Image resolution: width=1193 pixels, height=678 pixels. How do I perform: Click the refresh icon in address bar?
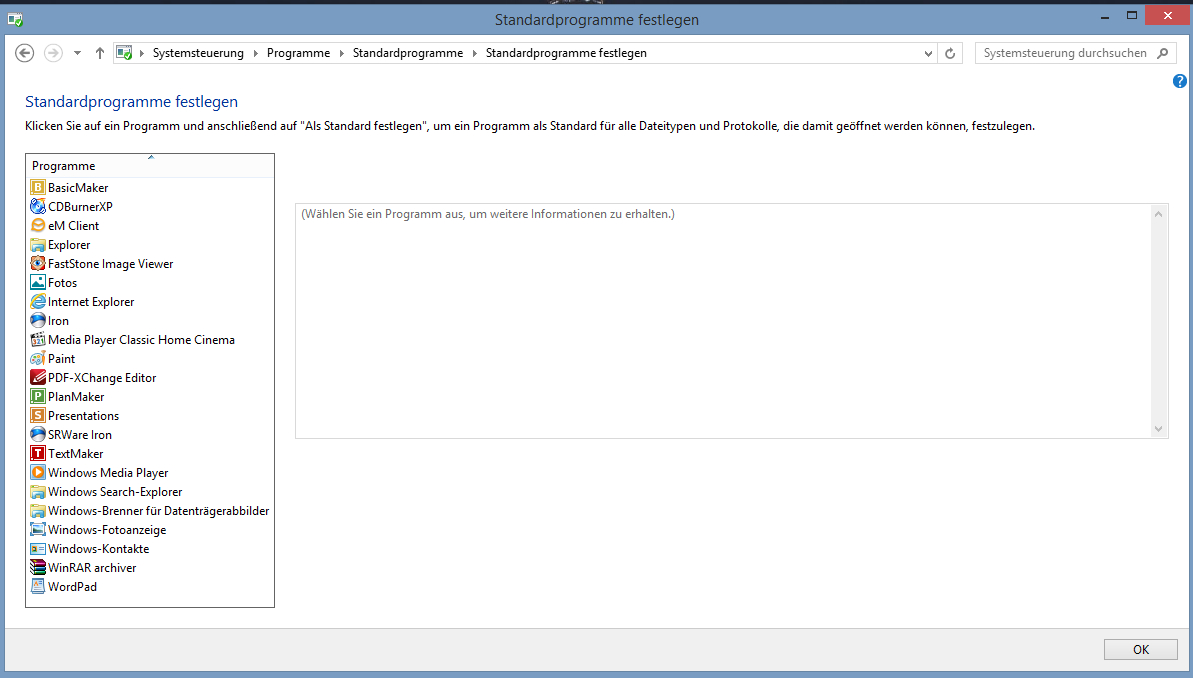pos(950,53)
